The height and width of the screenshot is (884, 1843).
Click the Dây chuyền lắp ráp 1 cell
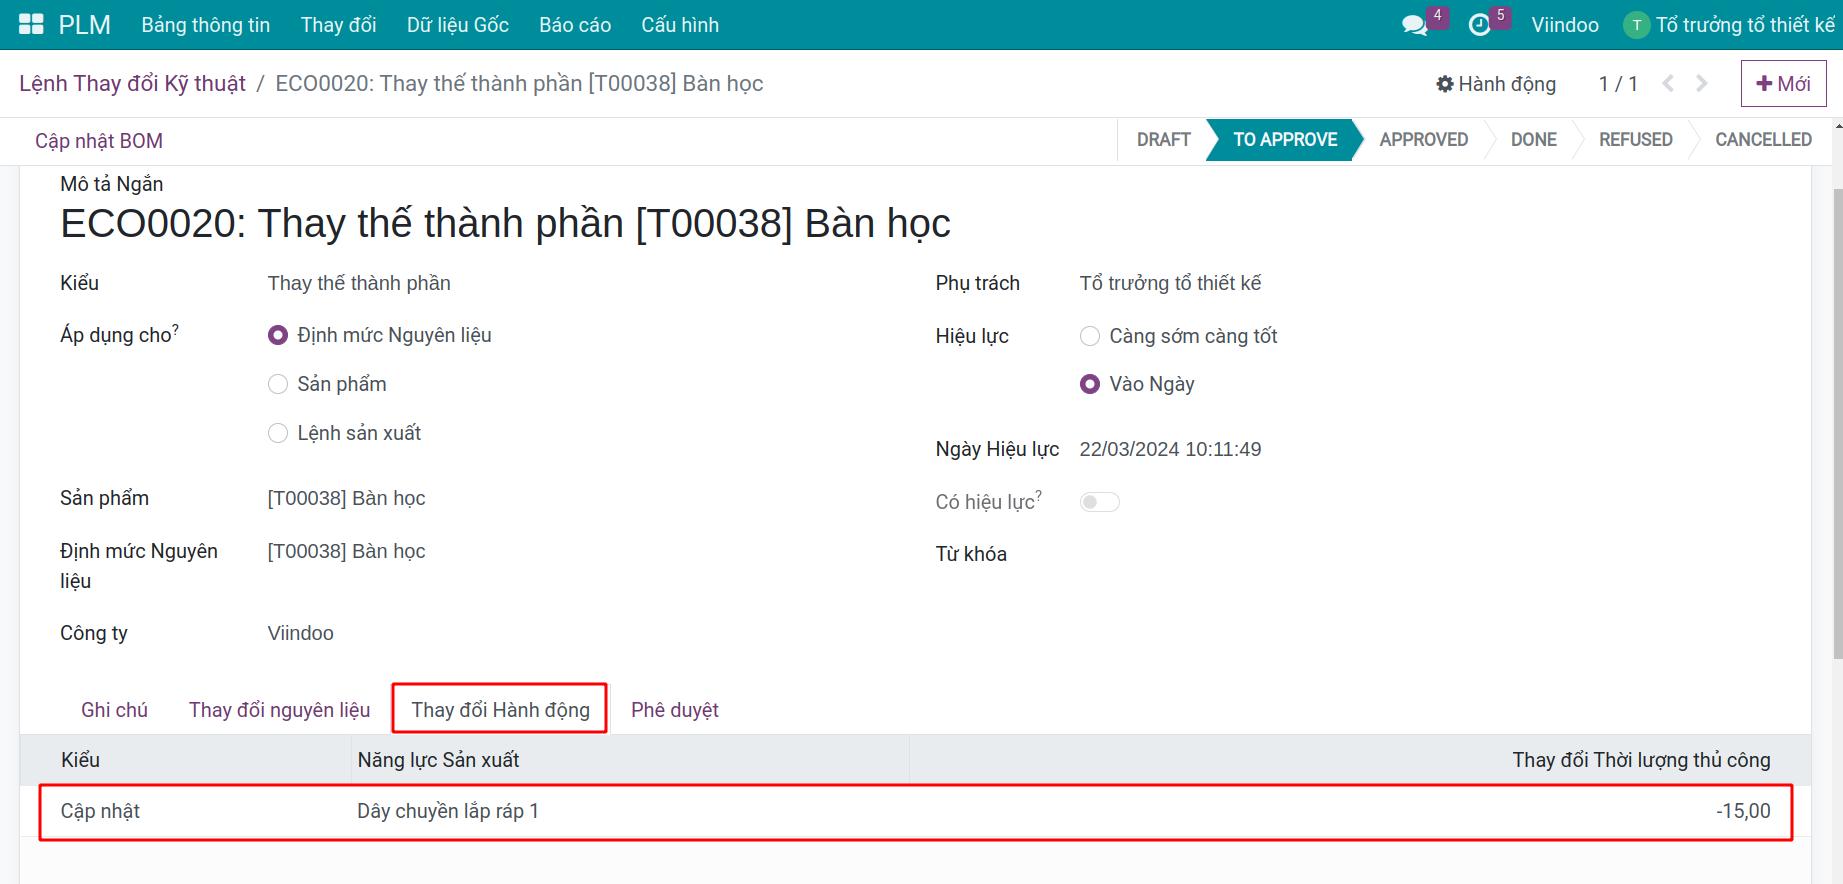(448, 811)
